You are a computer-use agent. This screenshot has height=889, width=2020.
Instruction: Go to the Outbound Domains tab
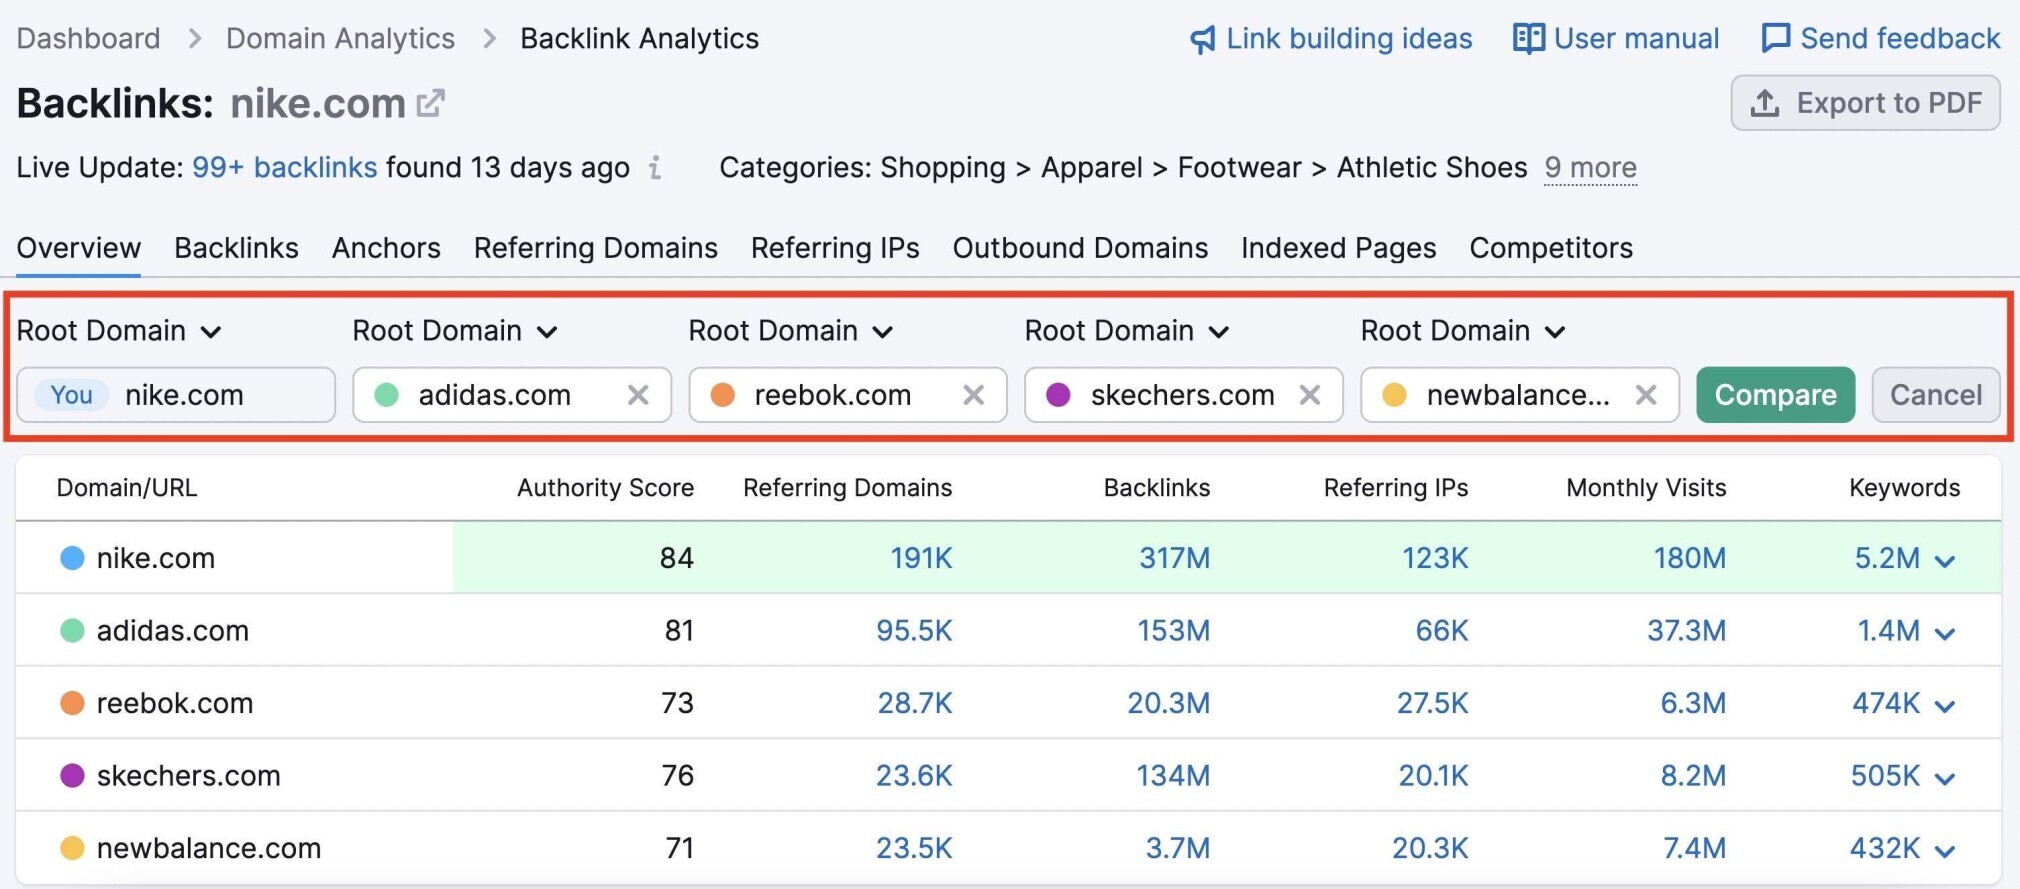(1080, 248)
